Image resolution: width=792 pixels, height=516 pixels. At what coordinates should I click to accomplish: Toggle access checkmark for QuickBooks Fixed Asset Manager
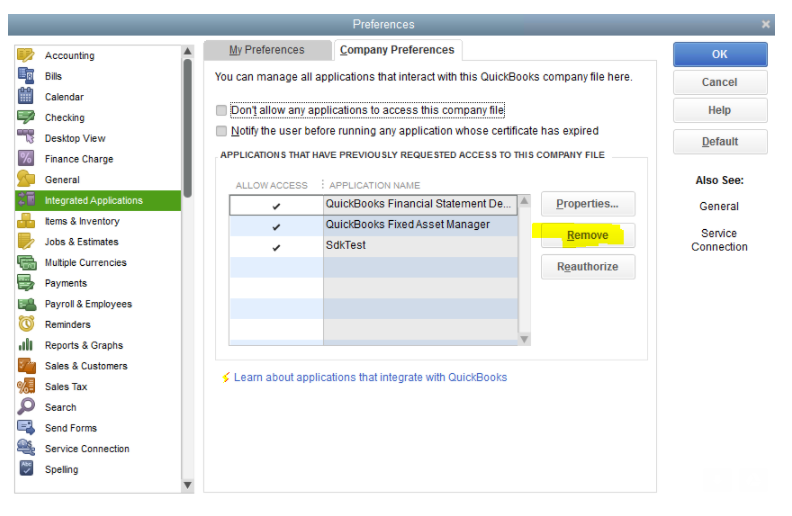click(x=276, y=226)
